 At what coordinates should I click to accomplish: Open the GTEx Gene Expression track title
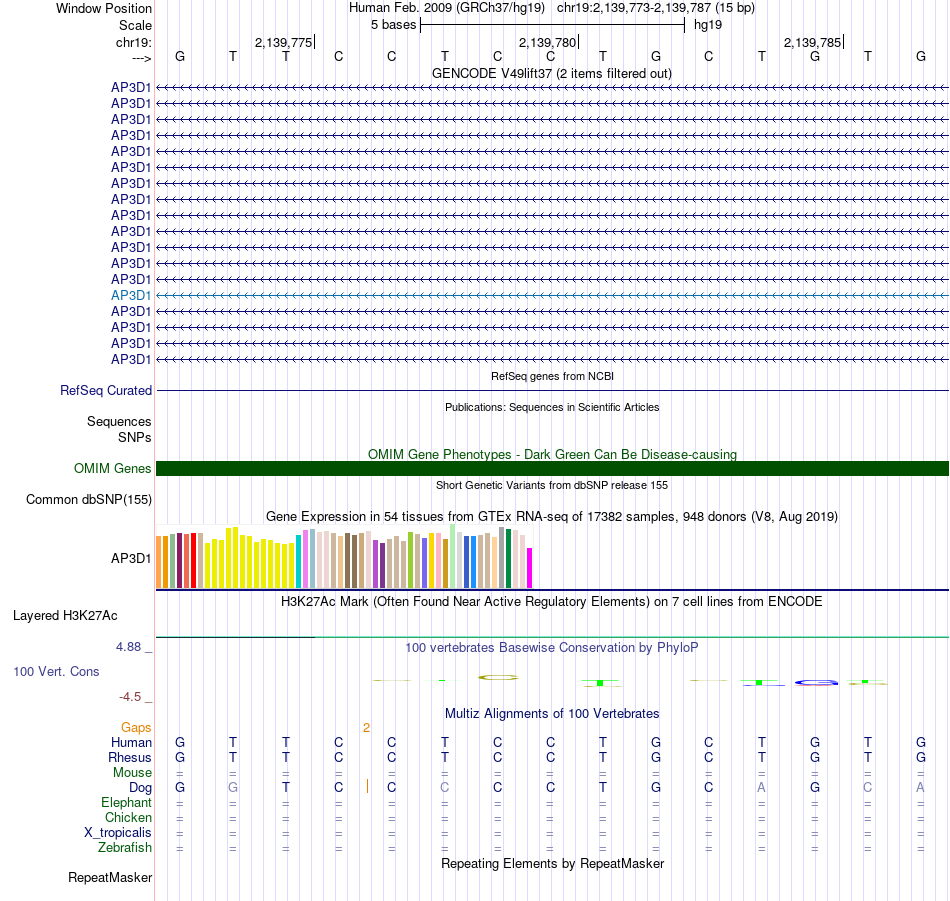(x=552, y=516)
